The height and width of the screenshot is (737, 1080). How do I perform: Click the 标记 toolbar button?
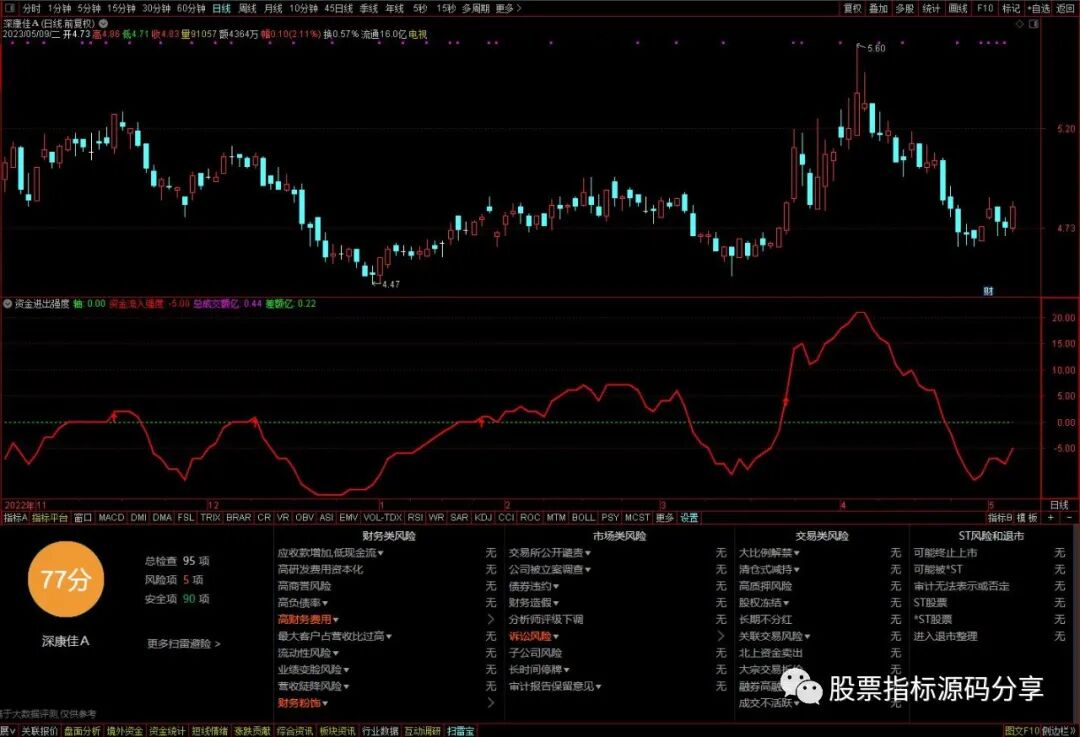coord(1011,8)
